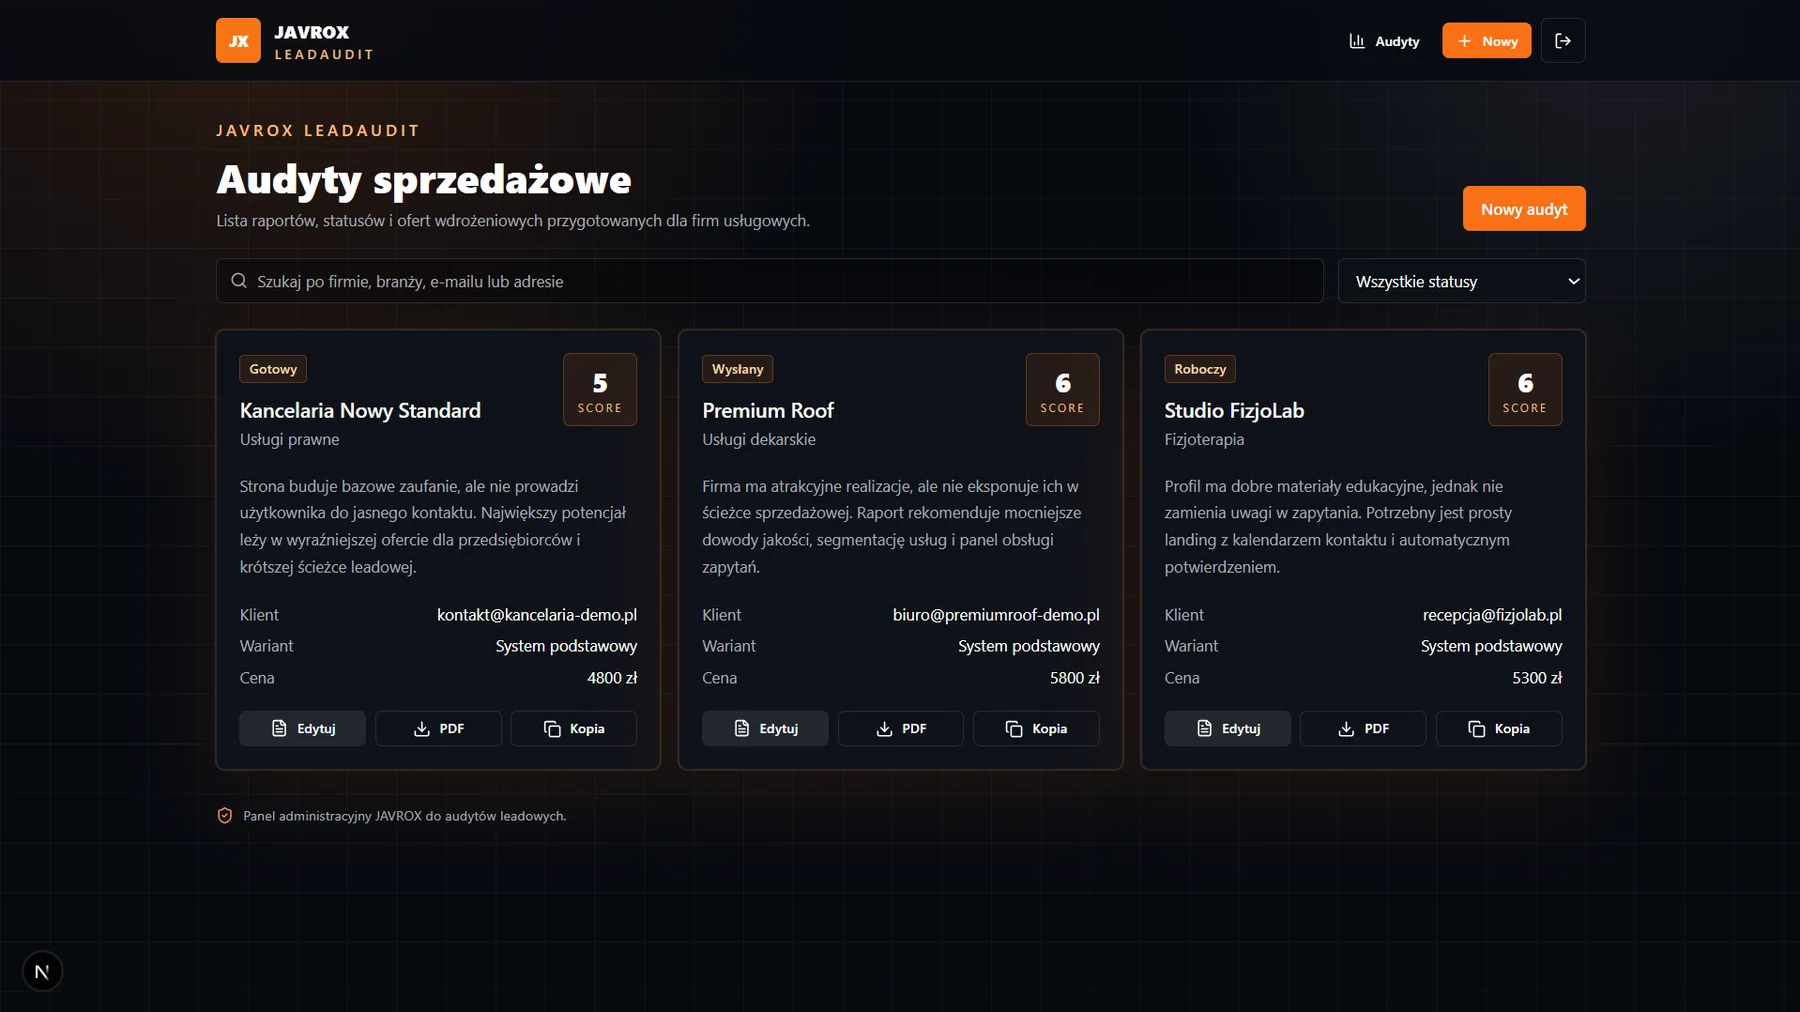Click the JAVROX LEADAUDIT brand text in header
This screenshot has width=1800, height=1012.
(x=324, y=42)
